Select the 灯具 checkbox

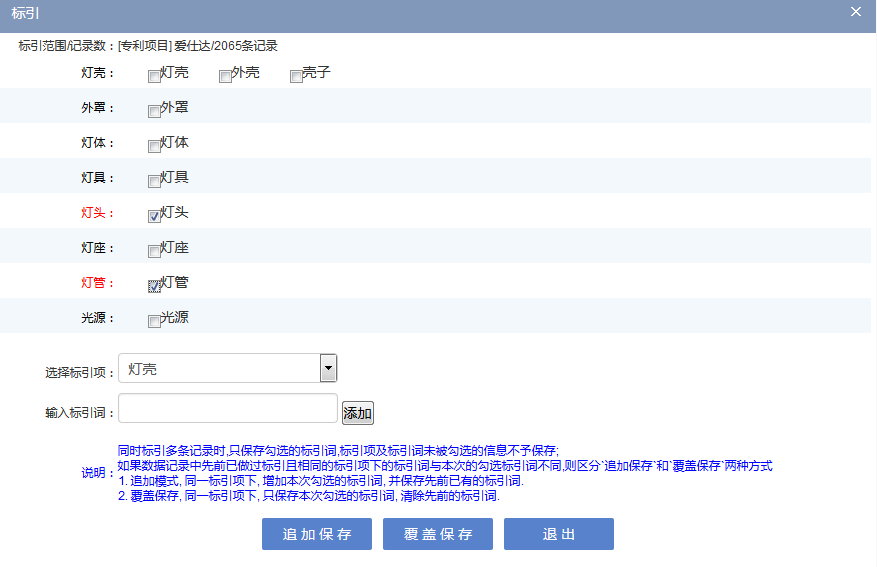(x=154, y=182)
